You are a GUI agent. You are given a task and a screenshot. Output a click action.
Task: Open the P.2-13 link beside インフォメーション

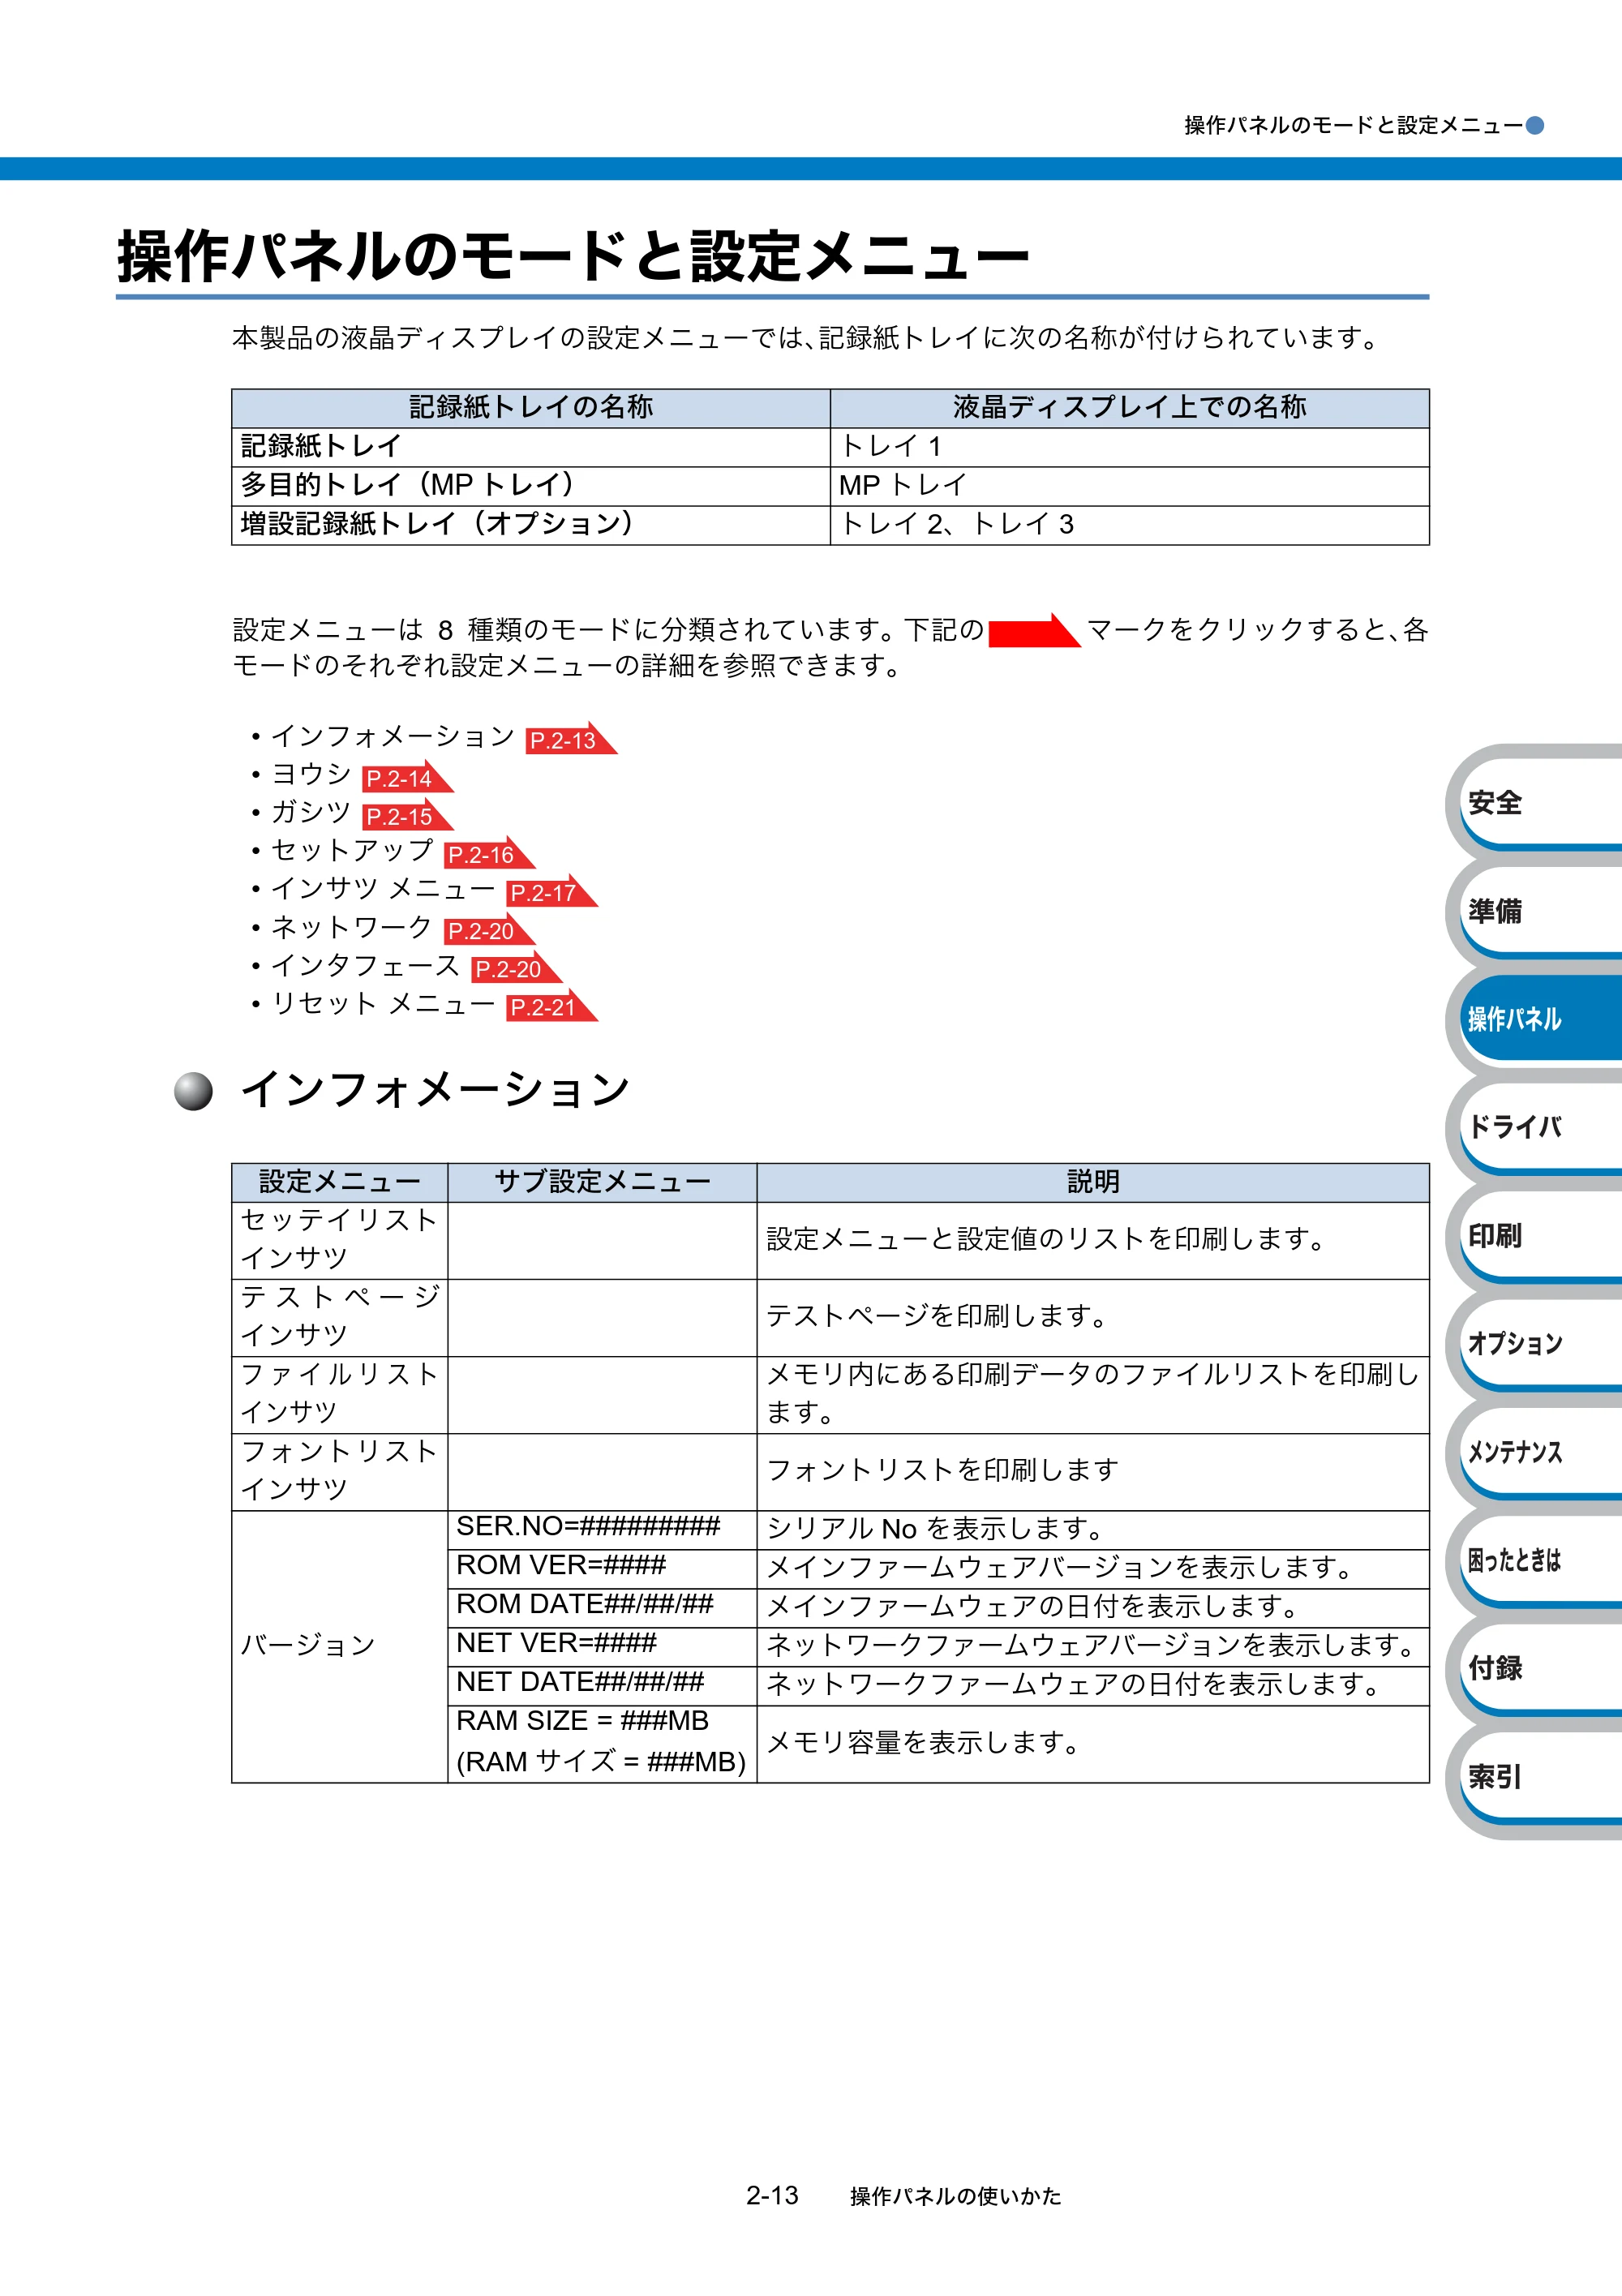click(570, 739)
